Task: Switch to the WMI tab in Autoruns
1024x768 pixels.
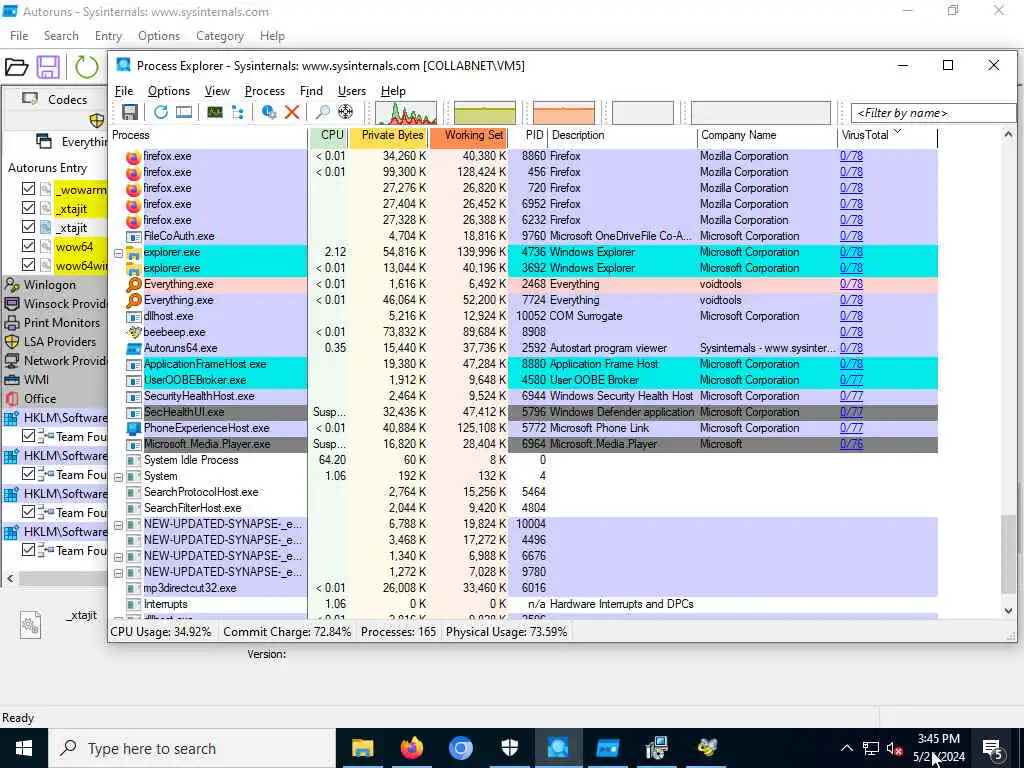Action: tap(36, 379)
